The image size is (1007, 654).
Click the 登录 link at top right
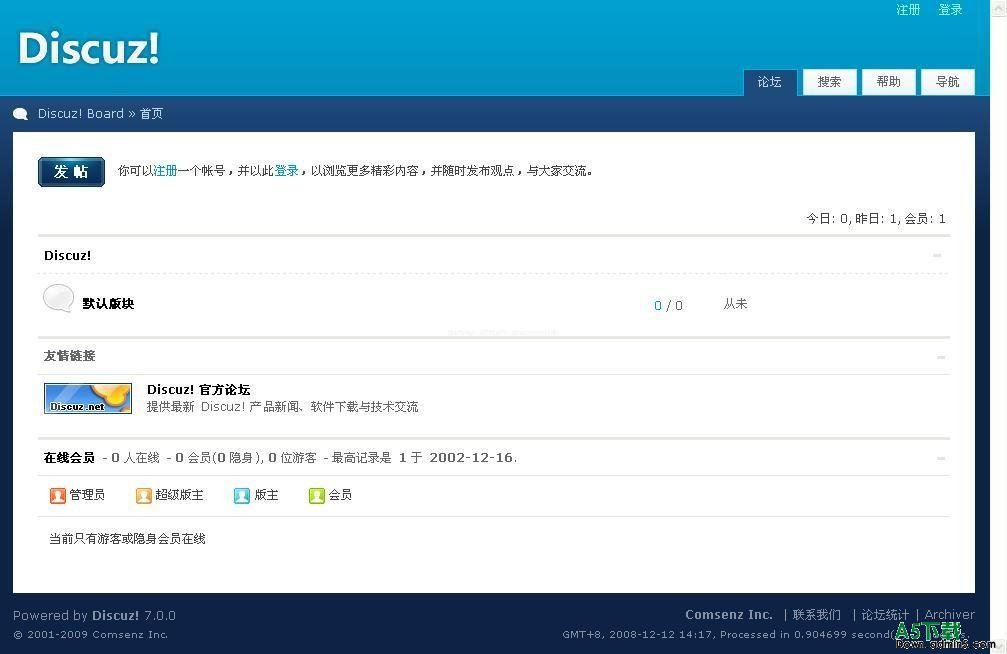(x=950, y=10)
